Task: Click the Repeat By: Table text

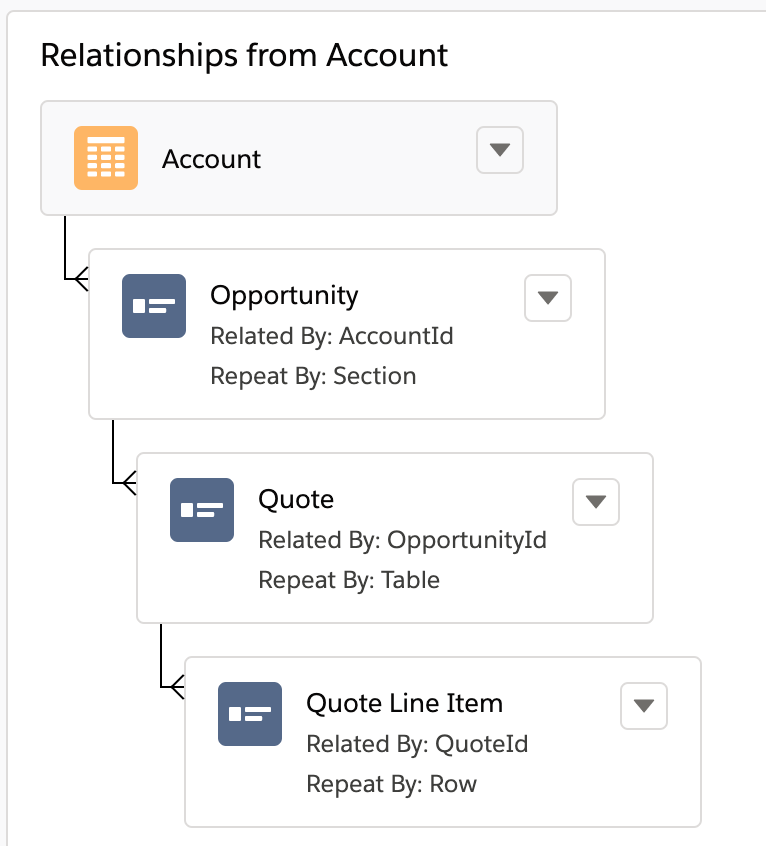Action: [349, 580]
